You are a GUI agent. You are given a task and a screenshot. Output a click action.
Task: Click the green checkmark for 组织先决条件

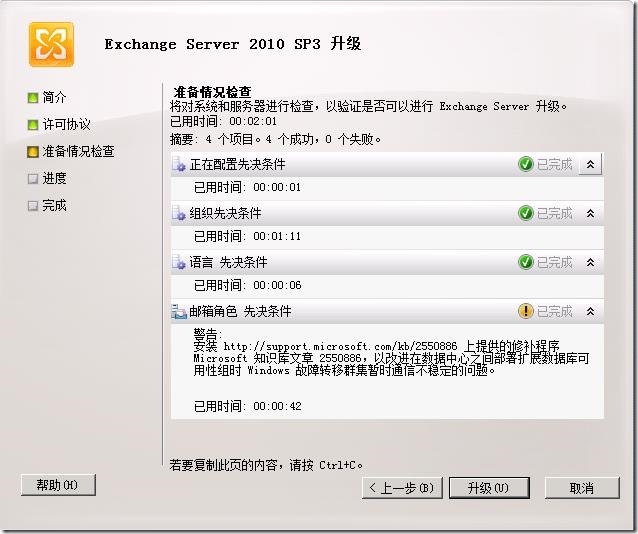coord(526,213)
